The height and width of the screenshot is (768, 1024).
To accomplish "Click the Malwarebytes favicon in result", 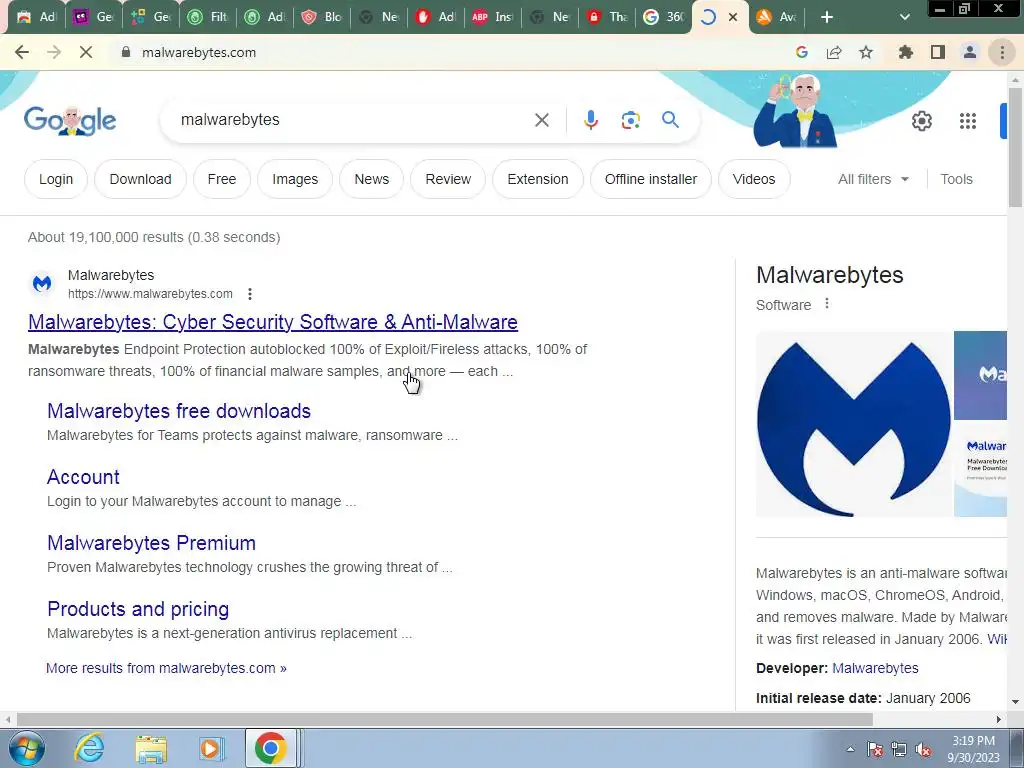I will [x=42, y=284].
